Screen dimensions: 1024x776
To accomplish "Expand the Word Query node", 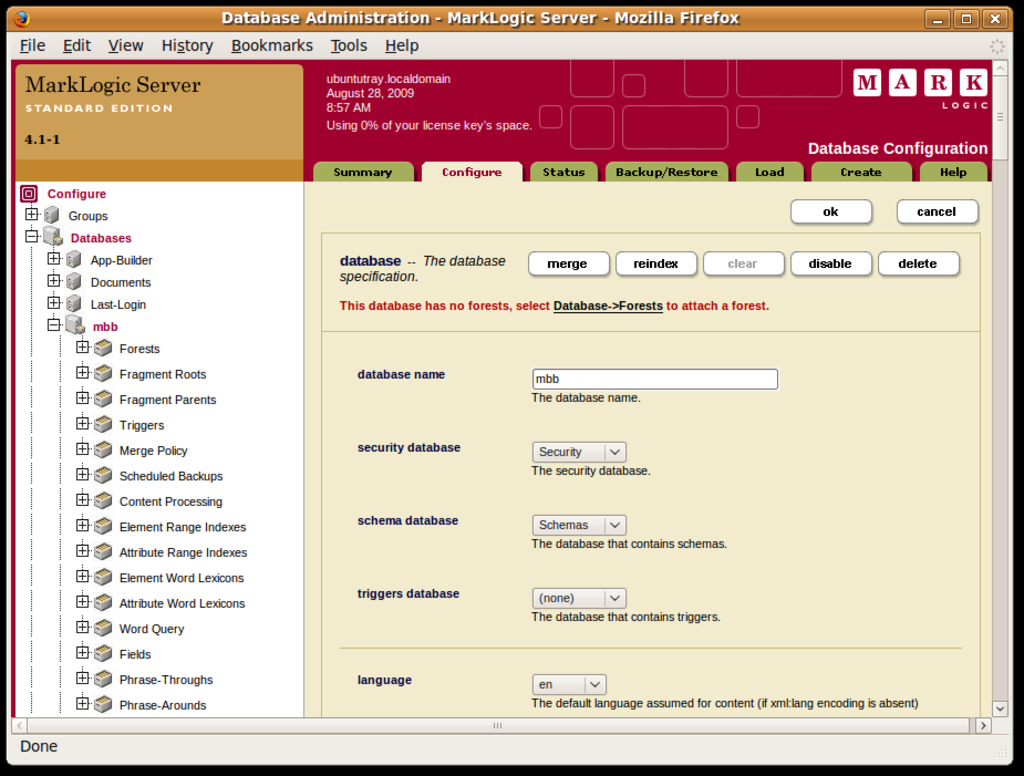I will [82, 627].
